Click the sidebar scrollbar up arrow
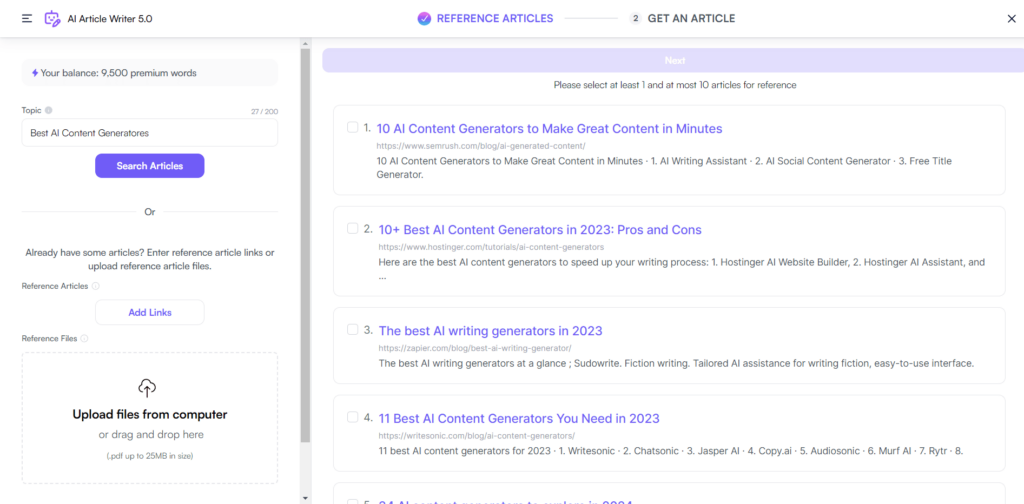 click(x=305, y=43)
